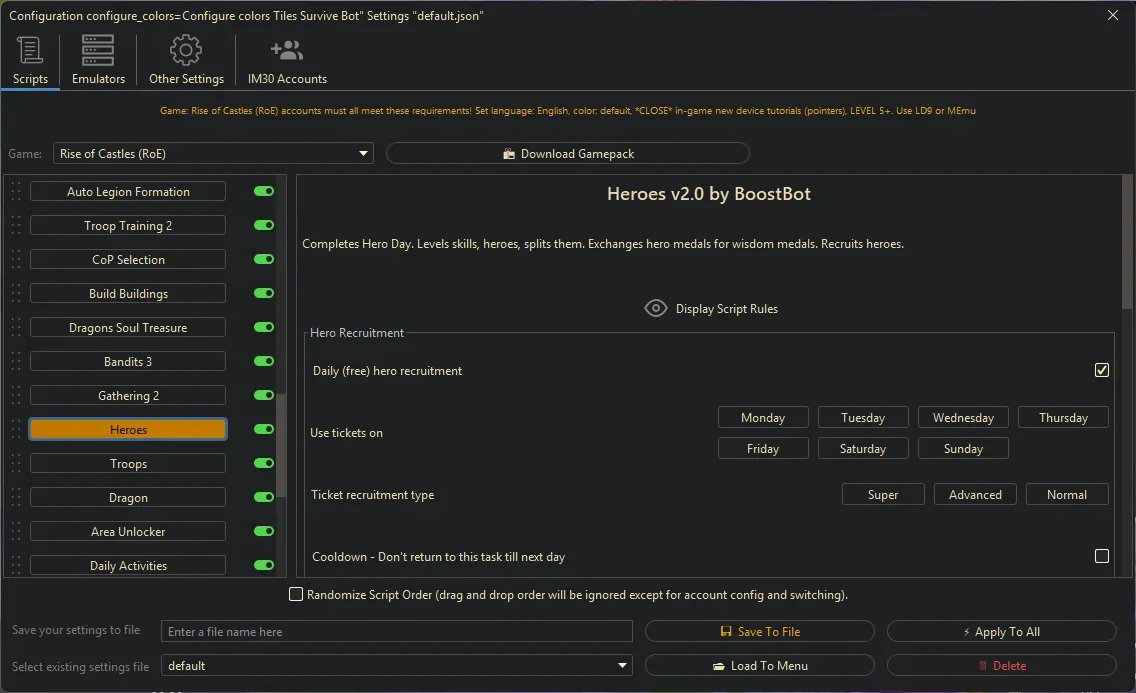Switch off the Bandits 3 toggle
1136x693 pixels.
click(264, 361)
